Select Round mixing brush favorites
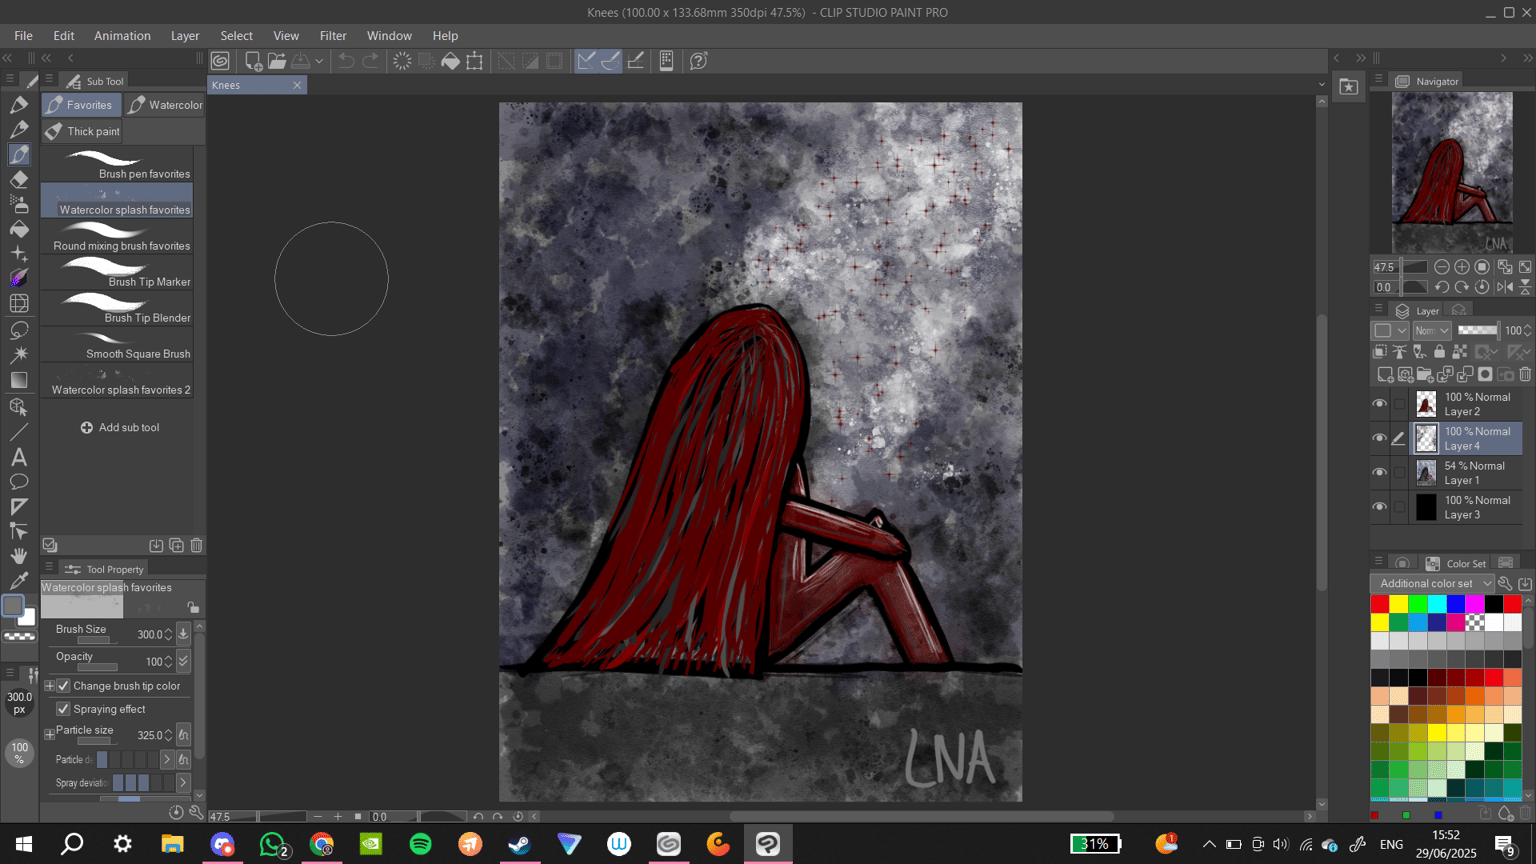Screen dimensions: 1536x864 click(x=117, y=237)
